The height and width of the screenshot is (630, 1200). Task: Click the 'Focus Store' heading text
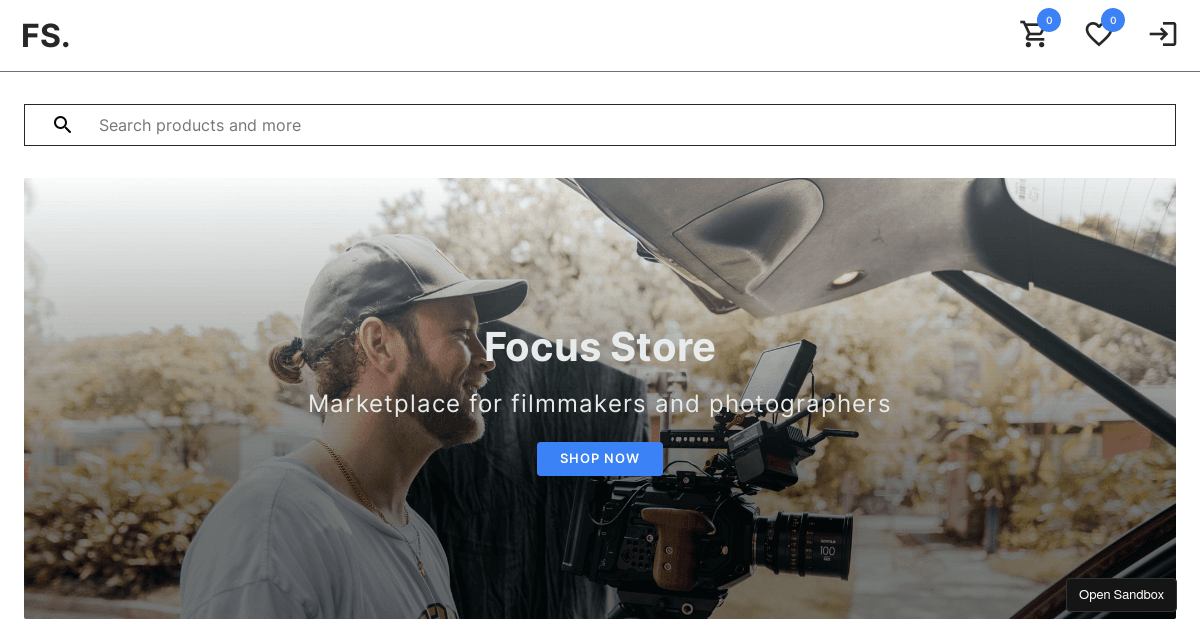[600, 347]
